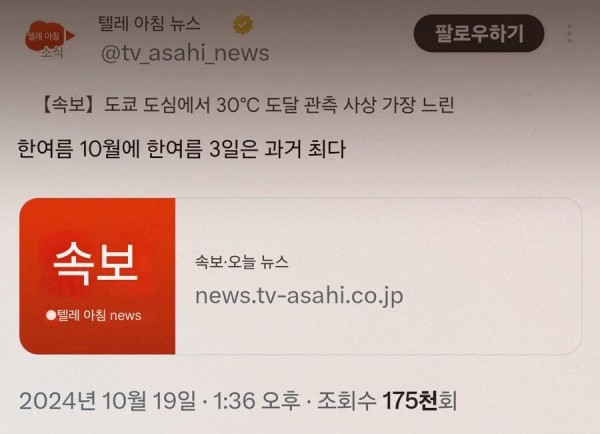Image resolution: width=600 pixels, height=434 pixels.
Task: Open the 텔레 아침 뉴스 display name
Action: point(149,24)
